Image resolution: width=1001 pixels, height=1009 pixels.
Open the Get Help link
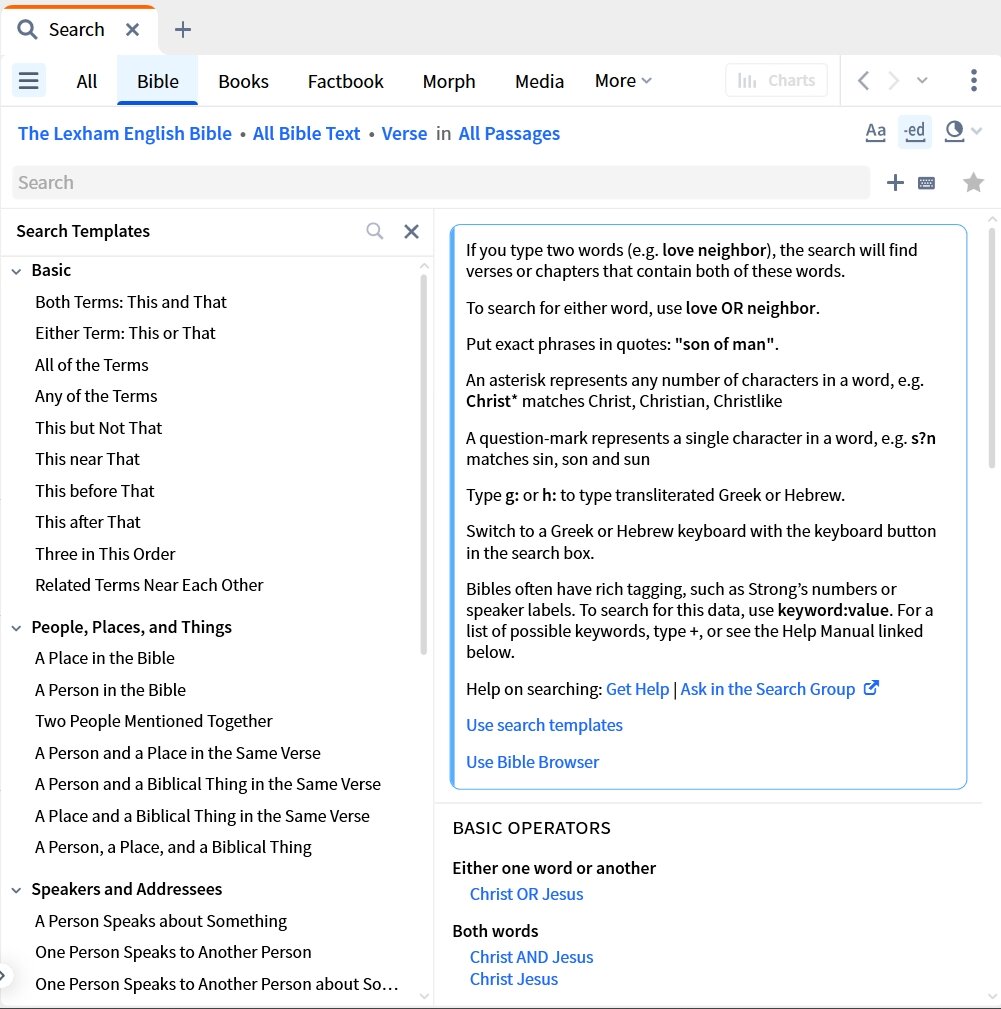(x=638, y=689)
